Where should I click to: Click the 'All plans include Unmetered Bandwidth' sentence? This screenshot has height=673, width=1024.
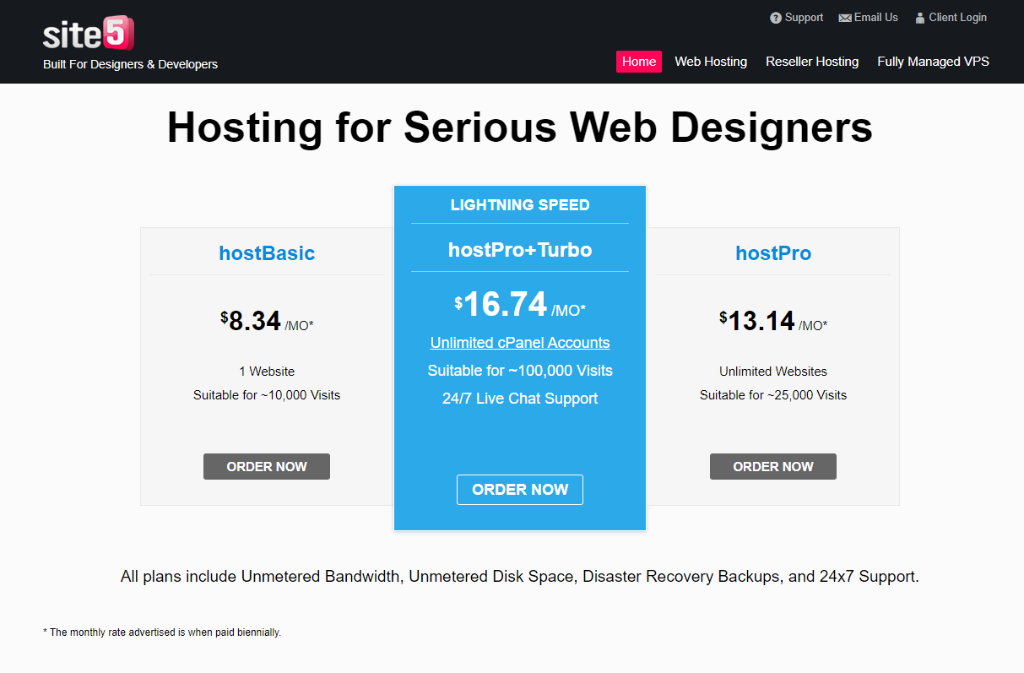(x=520, y=576)
